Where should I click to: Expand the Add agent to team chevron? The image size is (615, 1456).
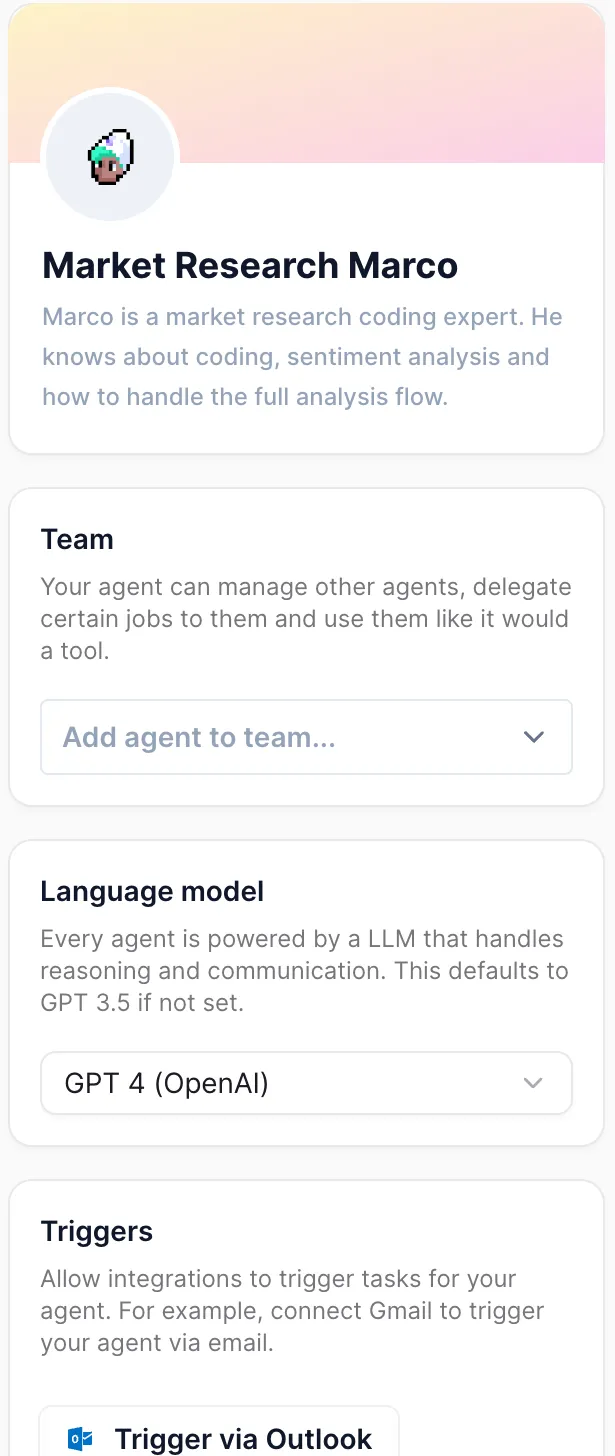pos(534,737)
